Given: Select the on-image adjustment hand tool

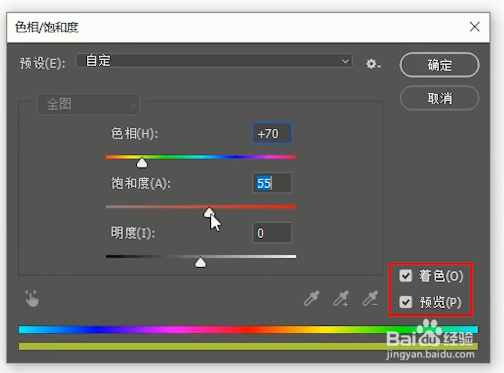Looking at the screenshot, I should [32, 298].
